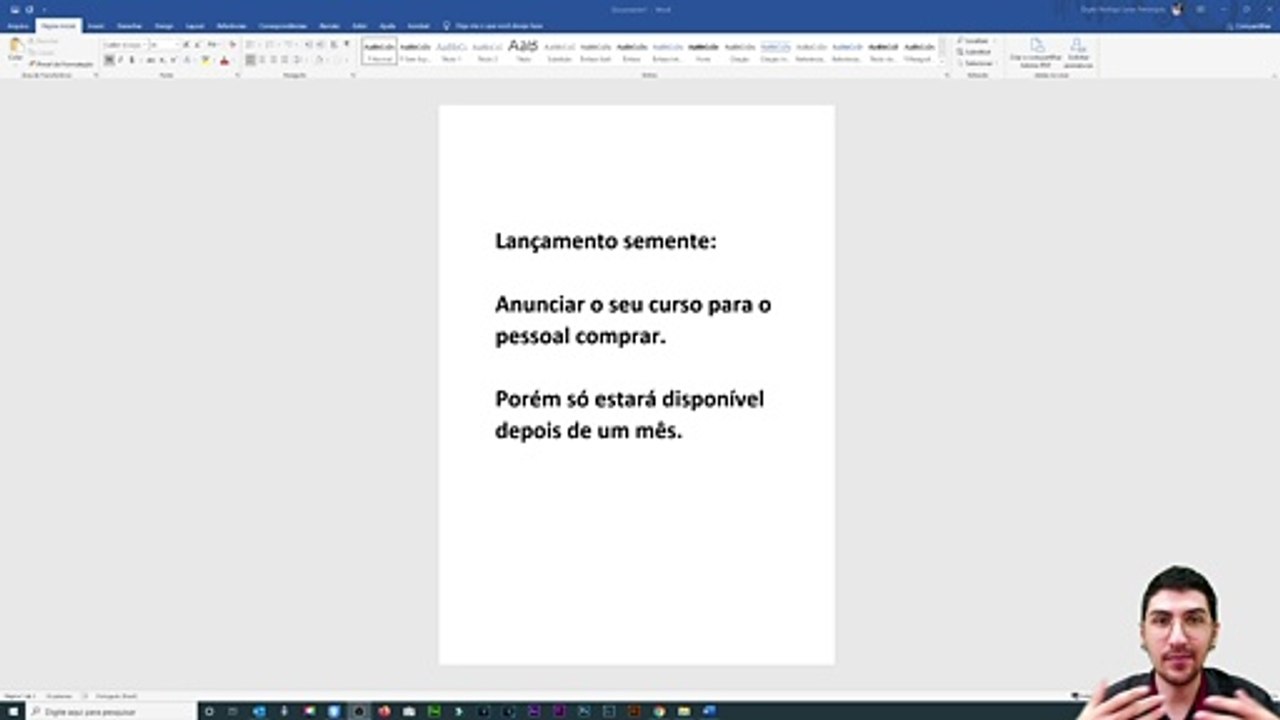Click the Windows taskbar search box
The height and width of the screenshot is (720, 1280).
tap(110, 712)
